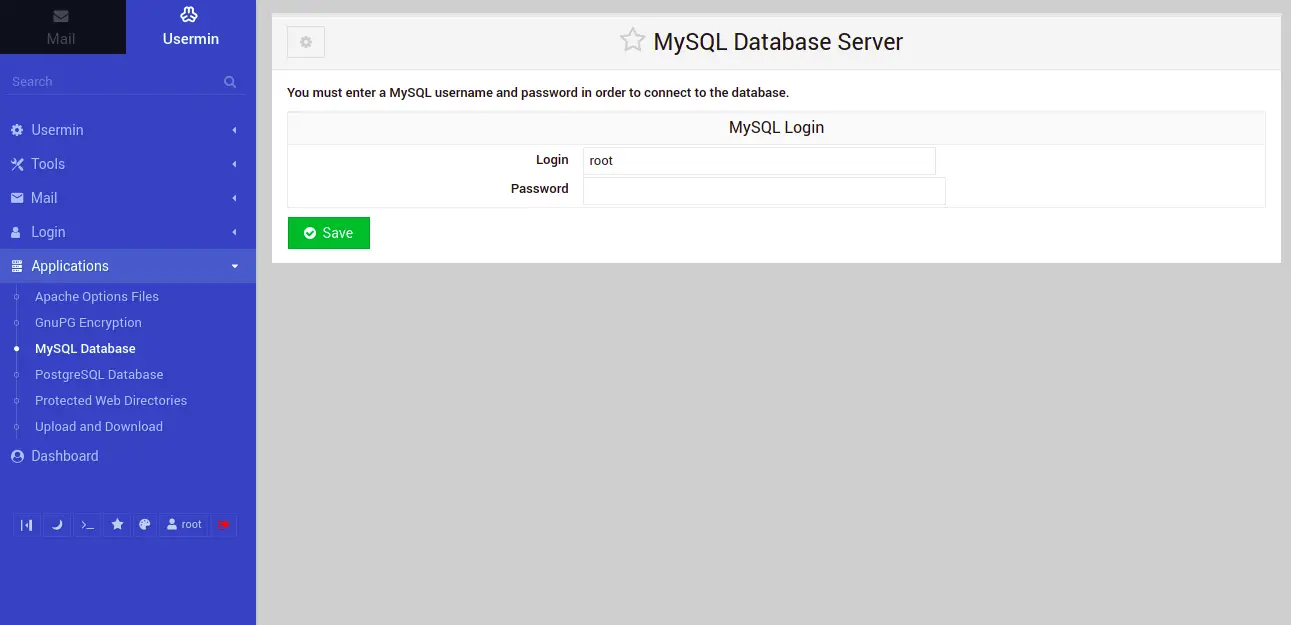
Task: Select MySQL Database in sidebar
Action: coord(85,349)
